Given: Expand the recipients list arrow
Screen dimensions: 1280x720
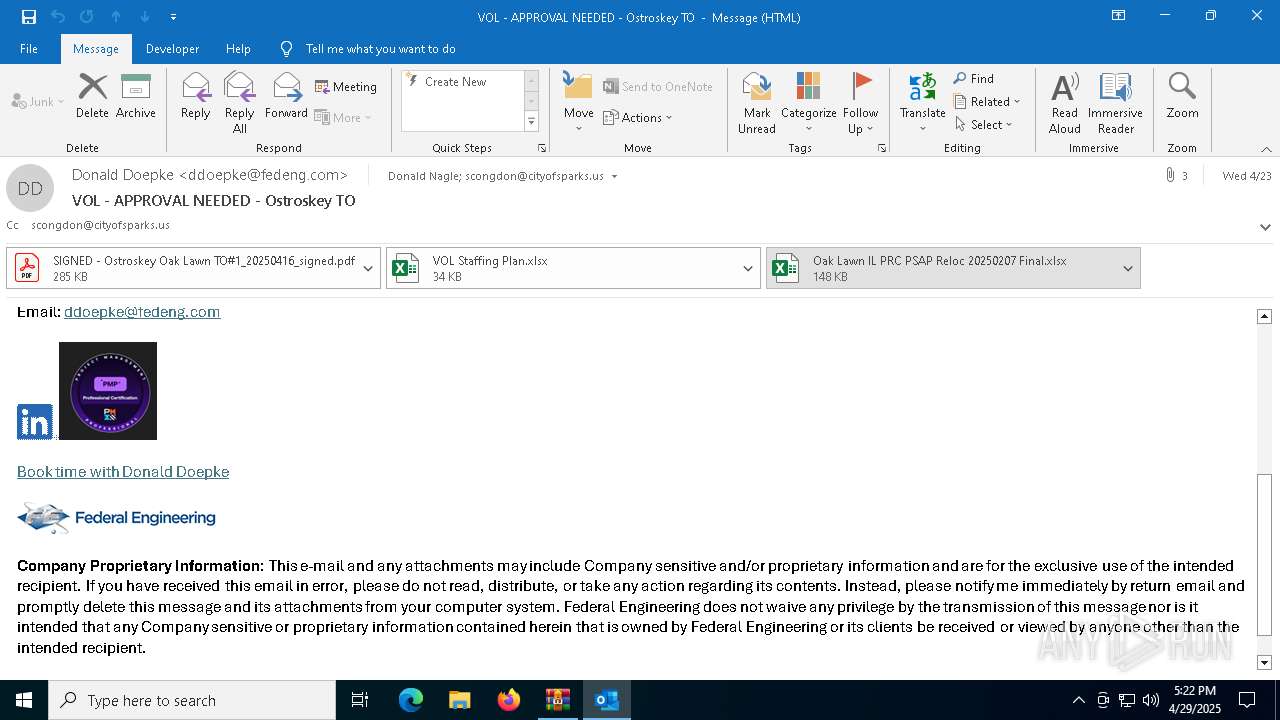Looking at the screenshot, I should [x=614, y=177].
